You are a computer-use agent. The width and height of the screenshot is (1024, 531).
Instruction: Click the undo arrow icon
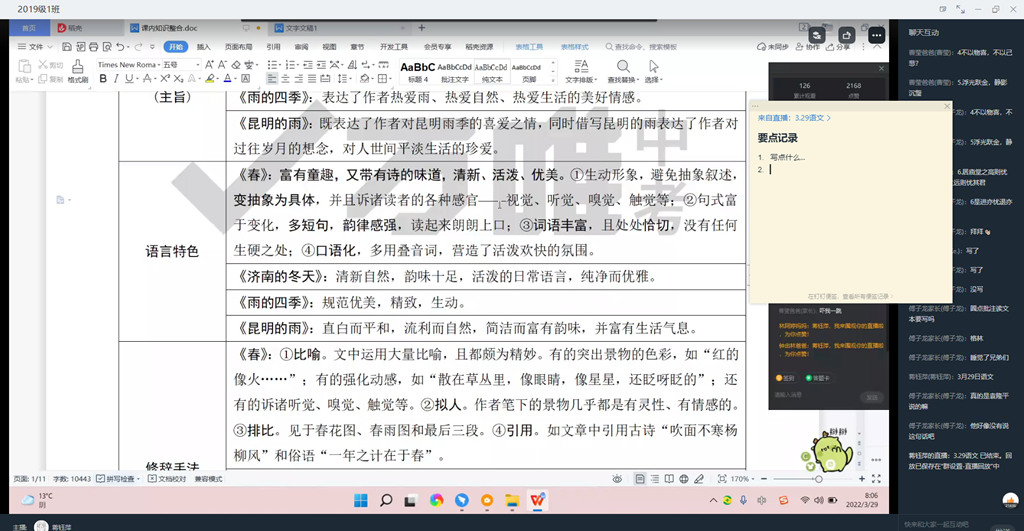pos(122,47)
